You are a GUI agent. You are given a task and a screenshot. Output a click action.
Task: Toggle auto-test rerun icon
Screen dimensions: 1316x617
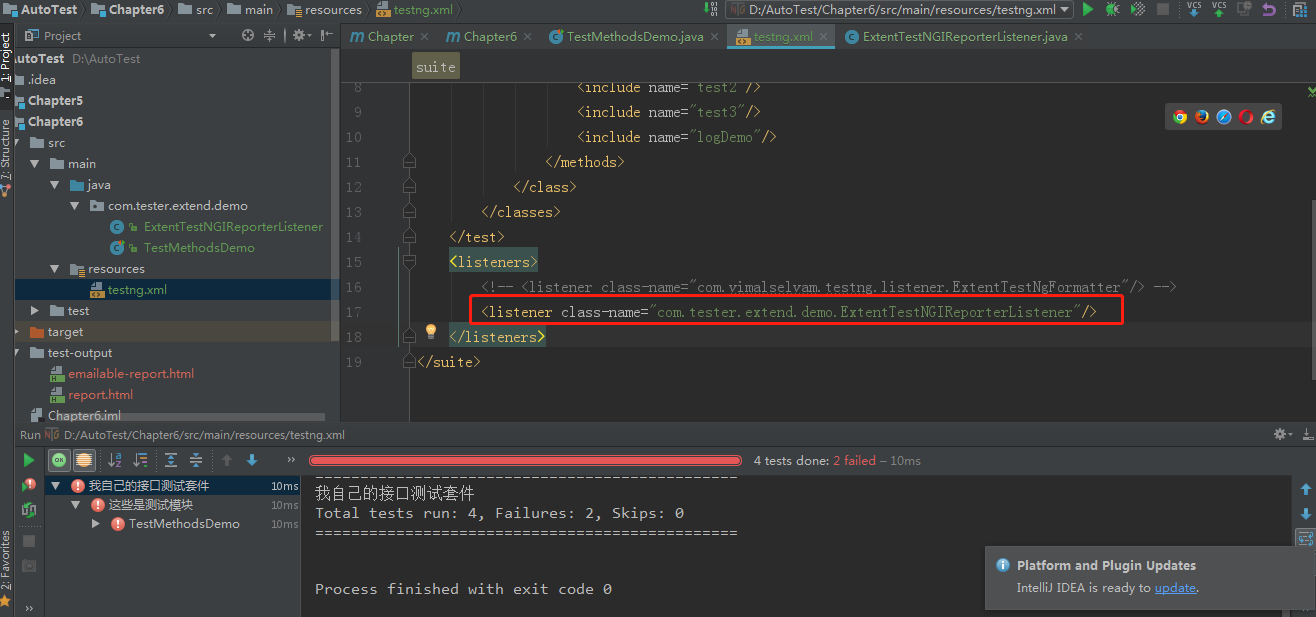pyautogui.click(x=29, y=510)
